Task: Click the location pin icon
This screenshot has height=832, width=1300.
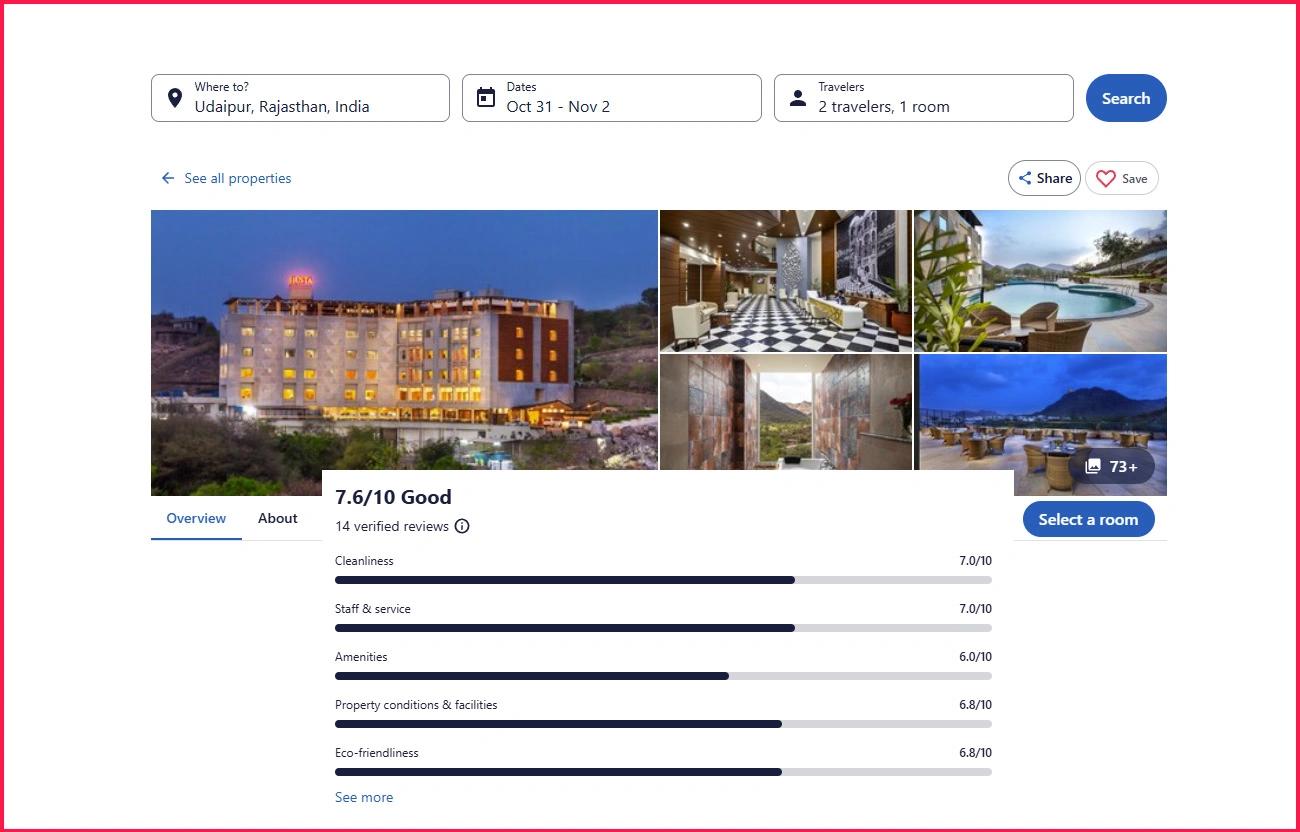Action: point(174,98)
